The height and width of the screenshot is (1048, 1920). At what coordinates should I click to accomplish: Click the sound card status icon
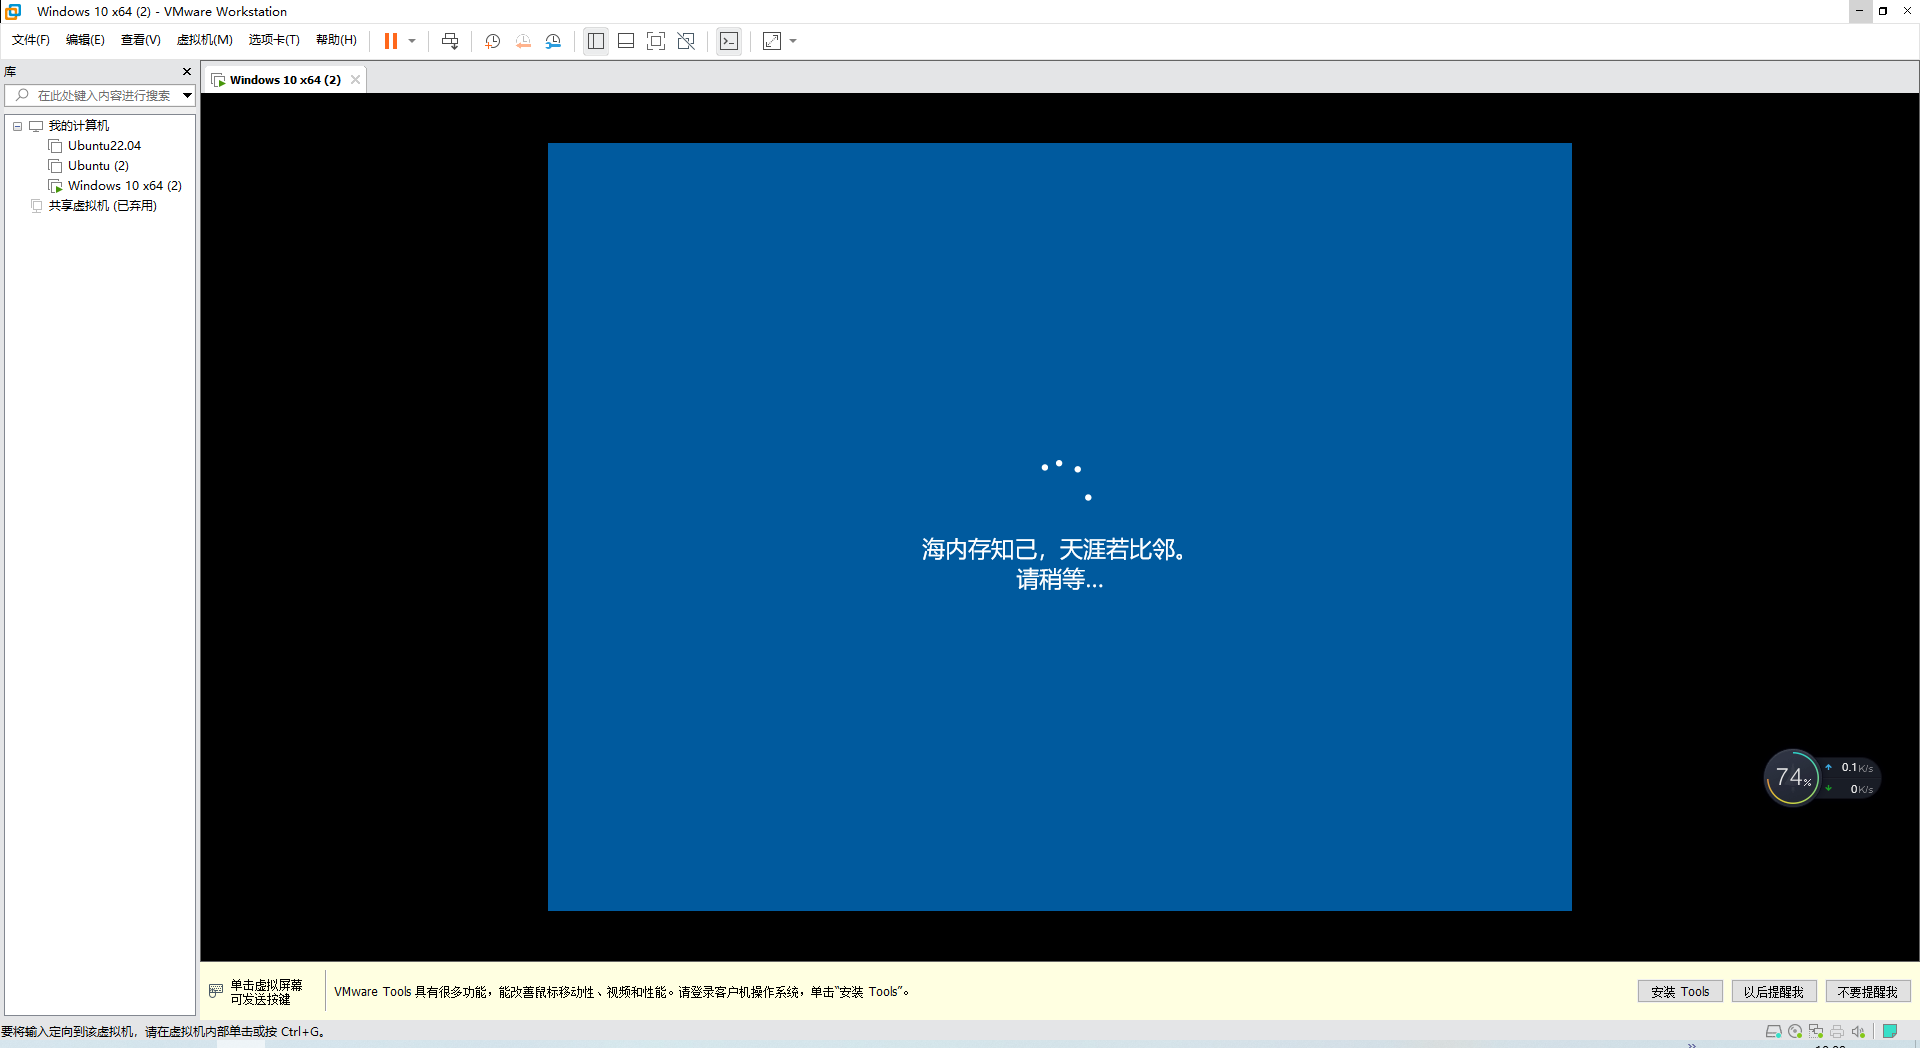pyautogui.click(x=1858, y=1031)
